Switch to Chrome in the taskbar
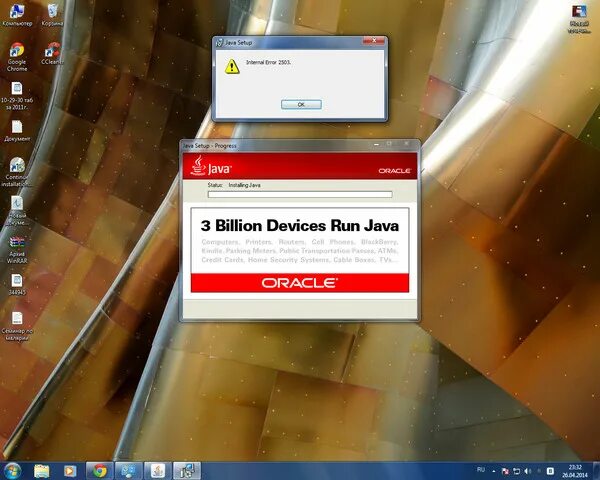 click(100, 471)
